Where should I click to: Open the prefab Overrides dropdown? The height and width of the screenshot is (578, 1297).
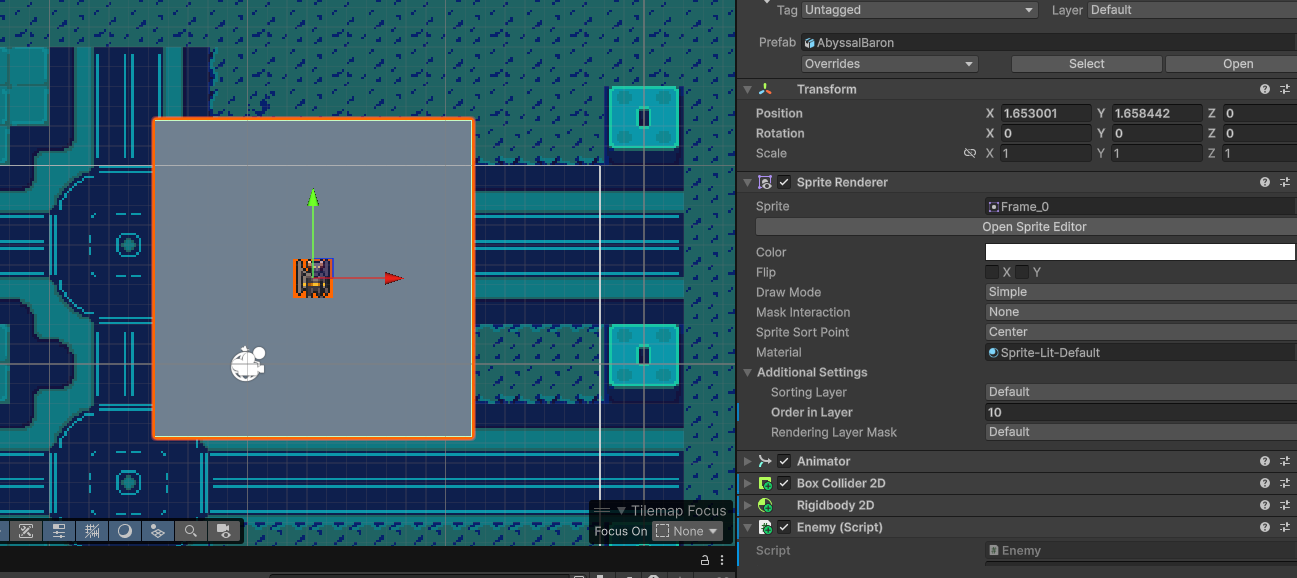point(889,64)
